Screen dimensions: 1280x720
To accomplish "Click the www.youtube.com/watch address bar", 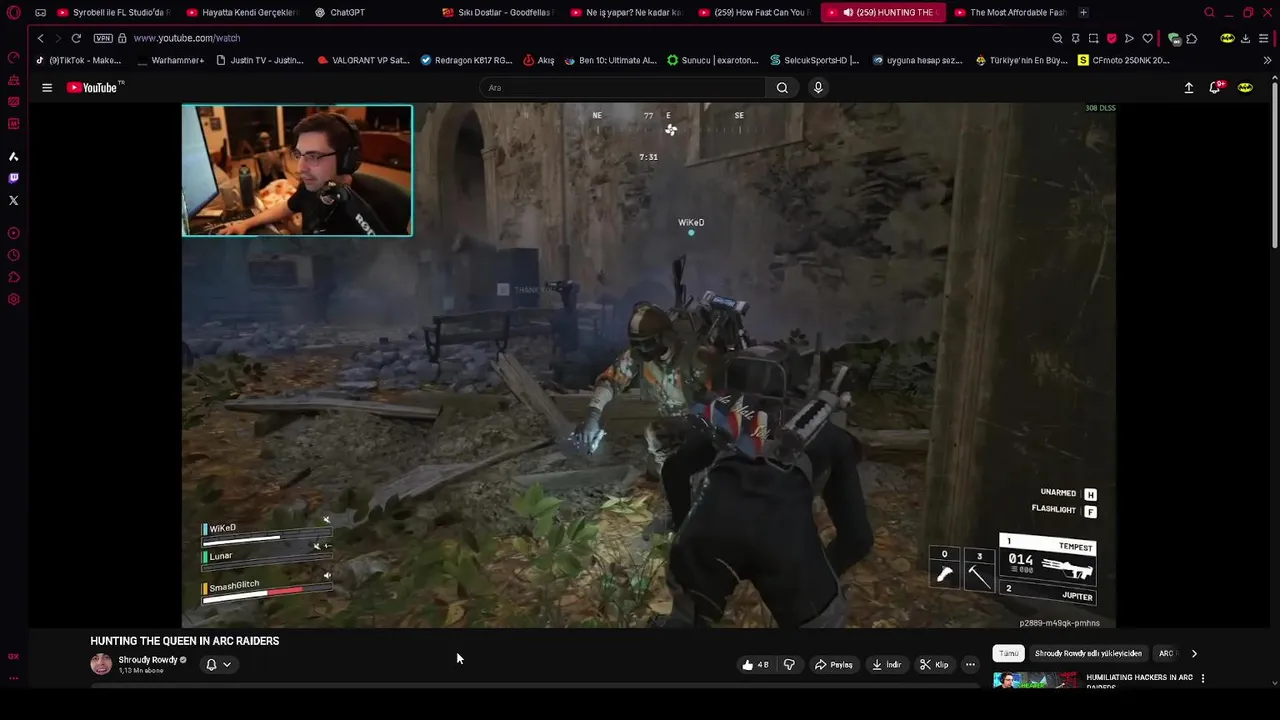I will 186,38.
